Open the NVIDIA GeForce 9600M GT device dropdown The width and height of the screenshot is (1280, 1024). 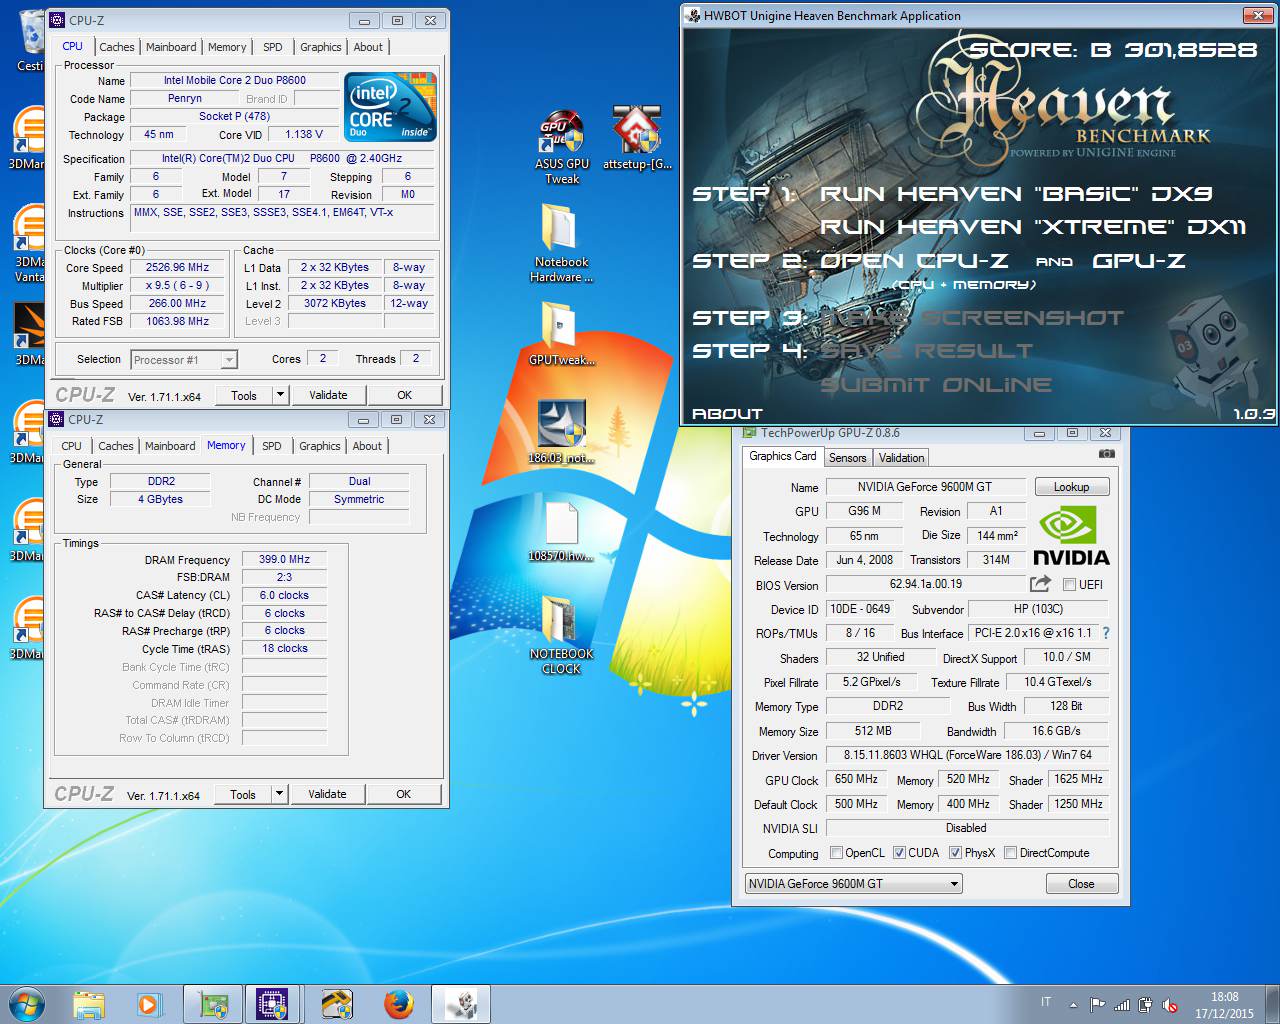pyautogui.click(x=854, y=884)
